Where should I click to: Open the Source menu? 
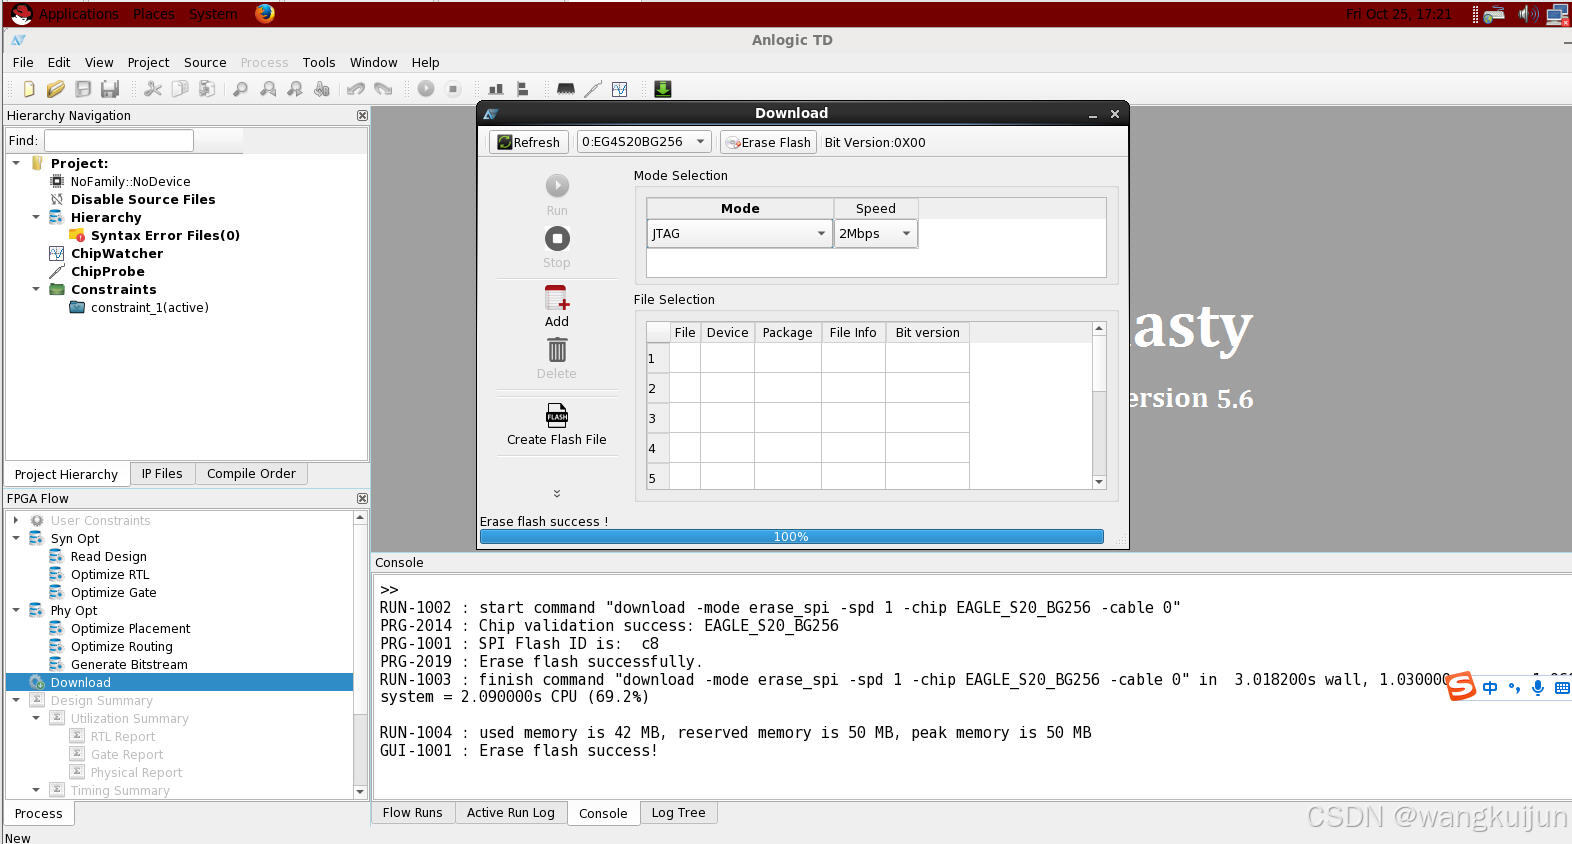[205, 62]
